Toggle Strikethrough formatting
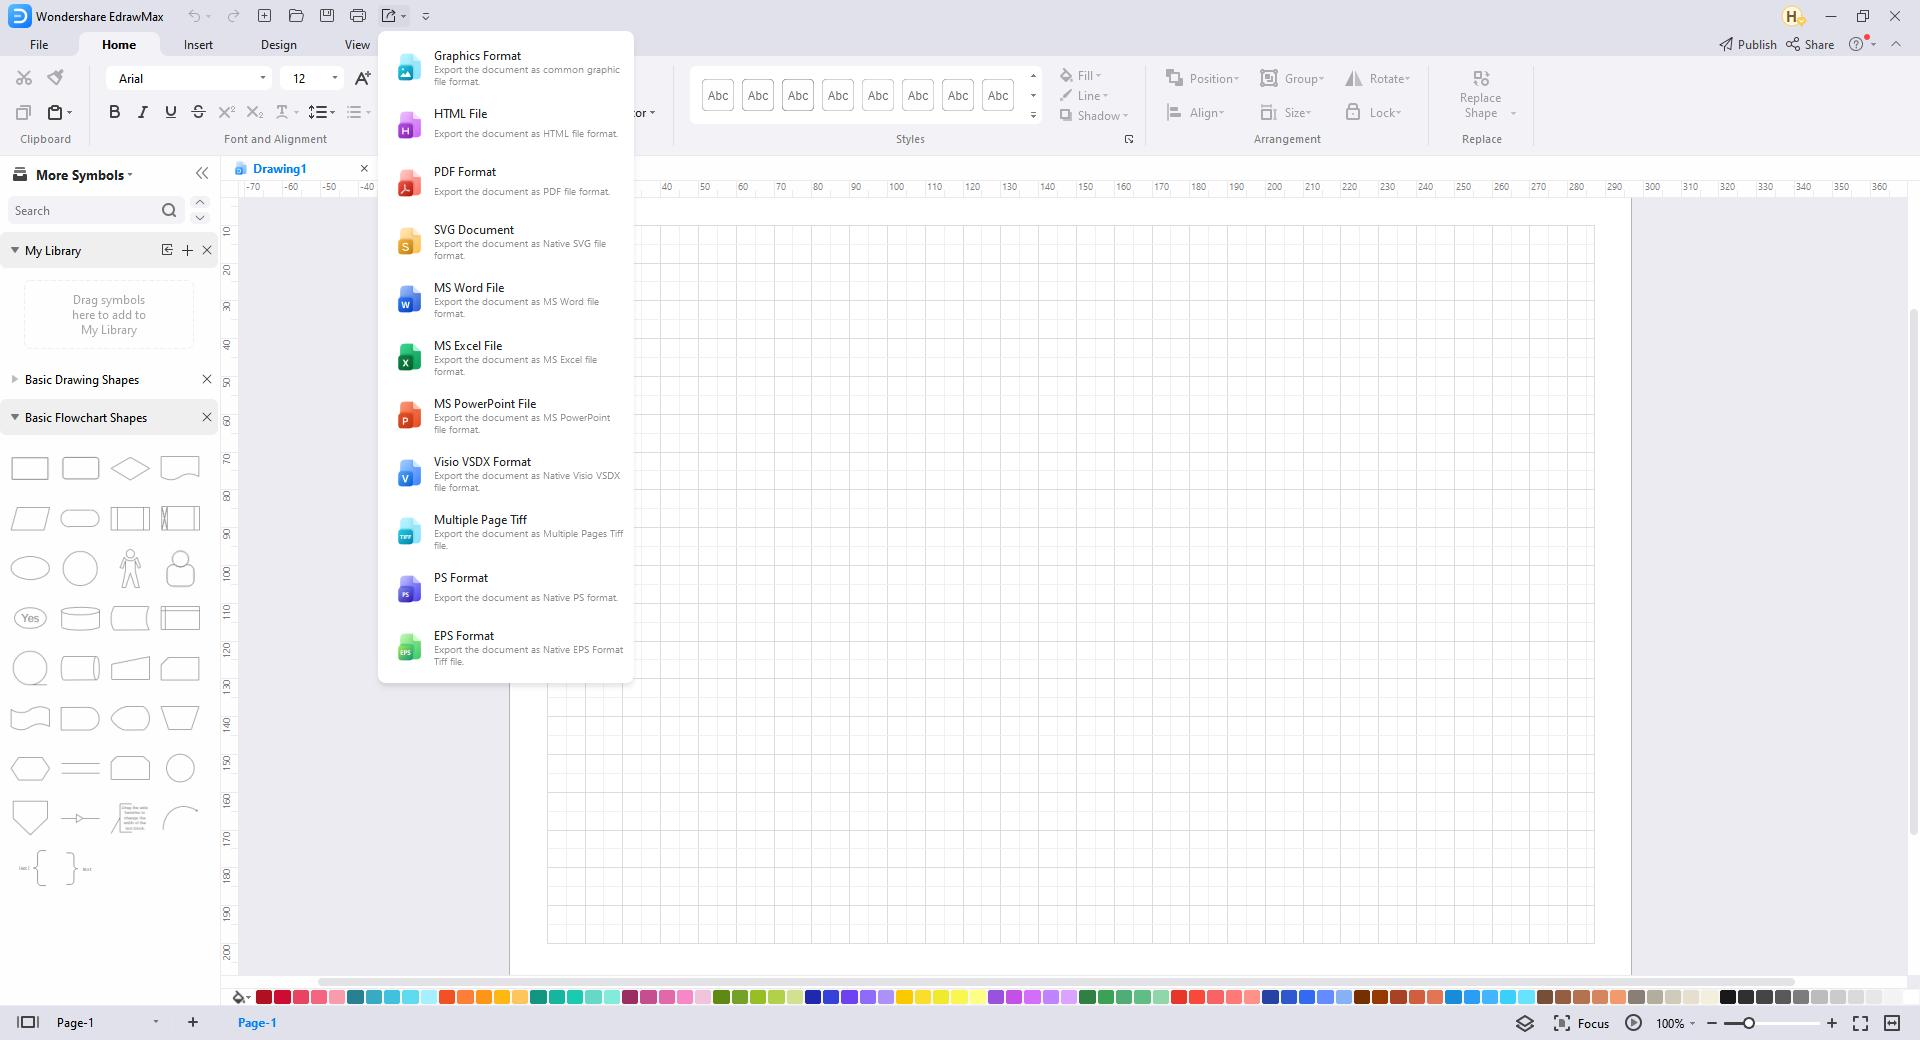The image size is (1920, 1040). coord(198,112)
